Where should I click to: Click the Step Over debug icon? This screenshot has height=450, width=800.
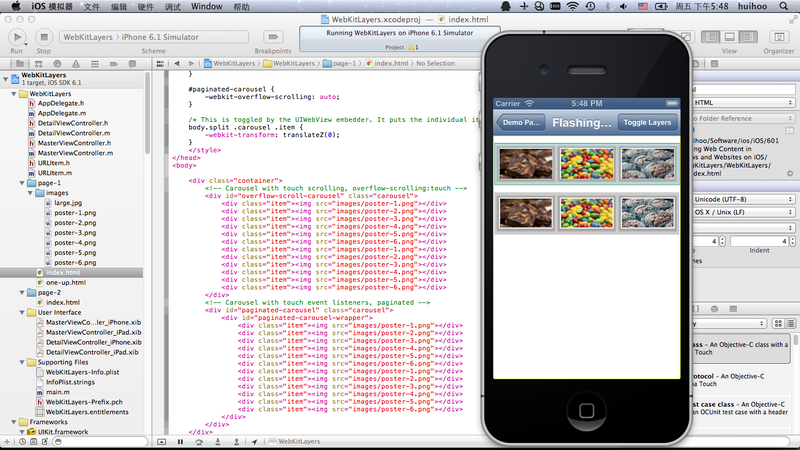coord(197,441)
